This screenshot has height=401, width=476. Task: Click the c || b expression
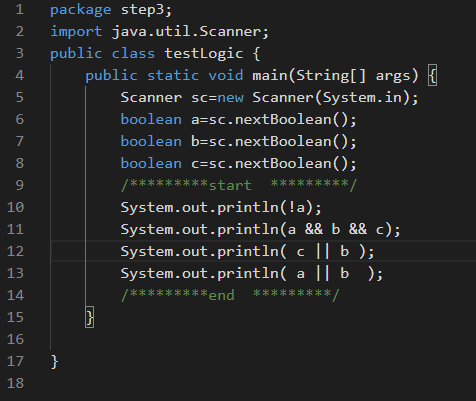pos(323,252)
